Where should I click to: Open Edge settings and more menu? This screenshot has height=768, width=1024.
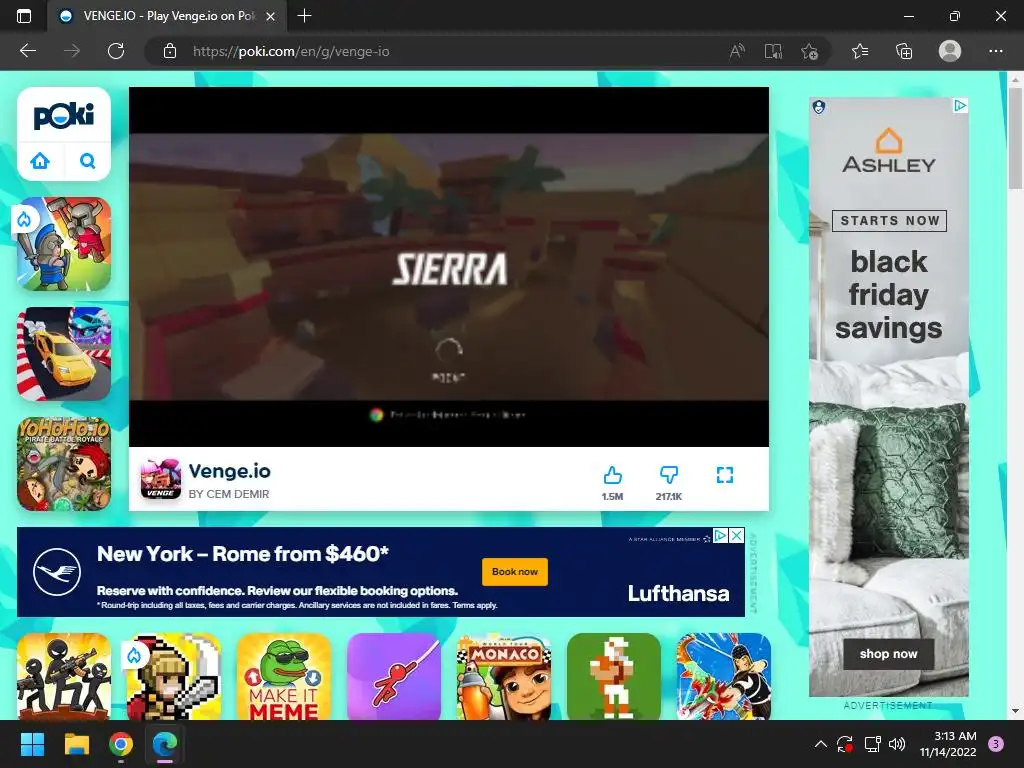(x=995, y=51)
